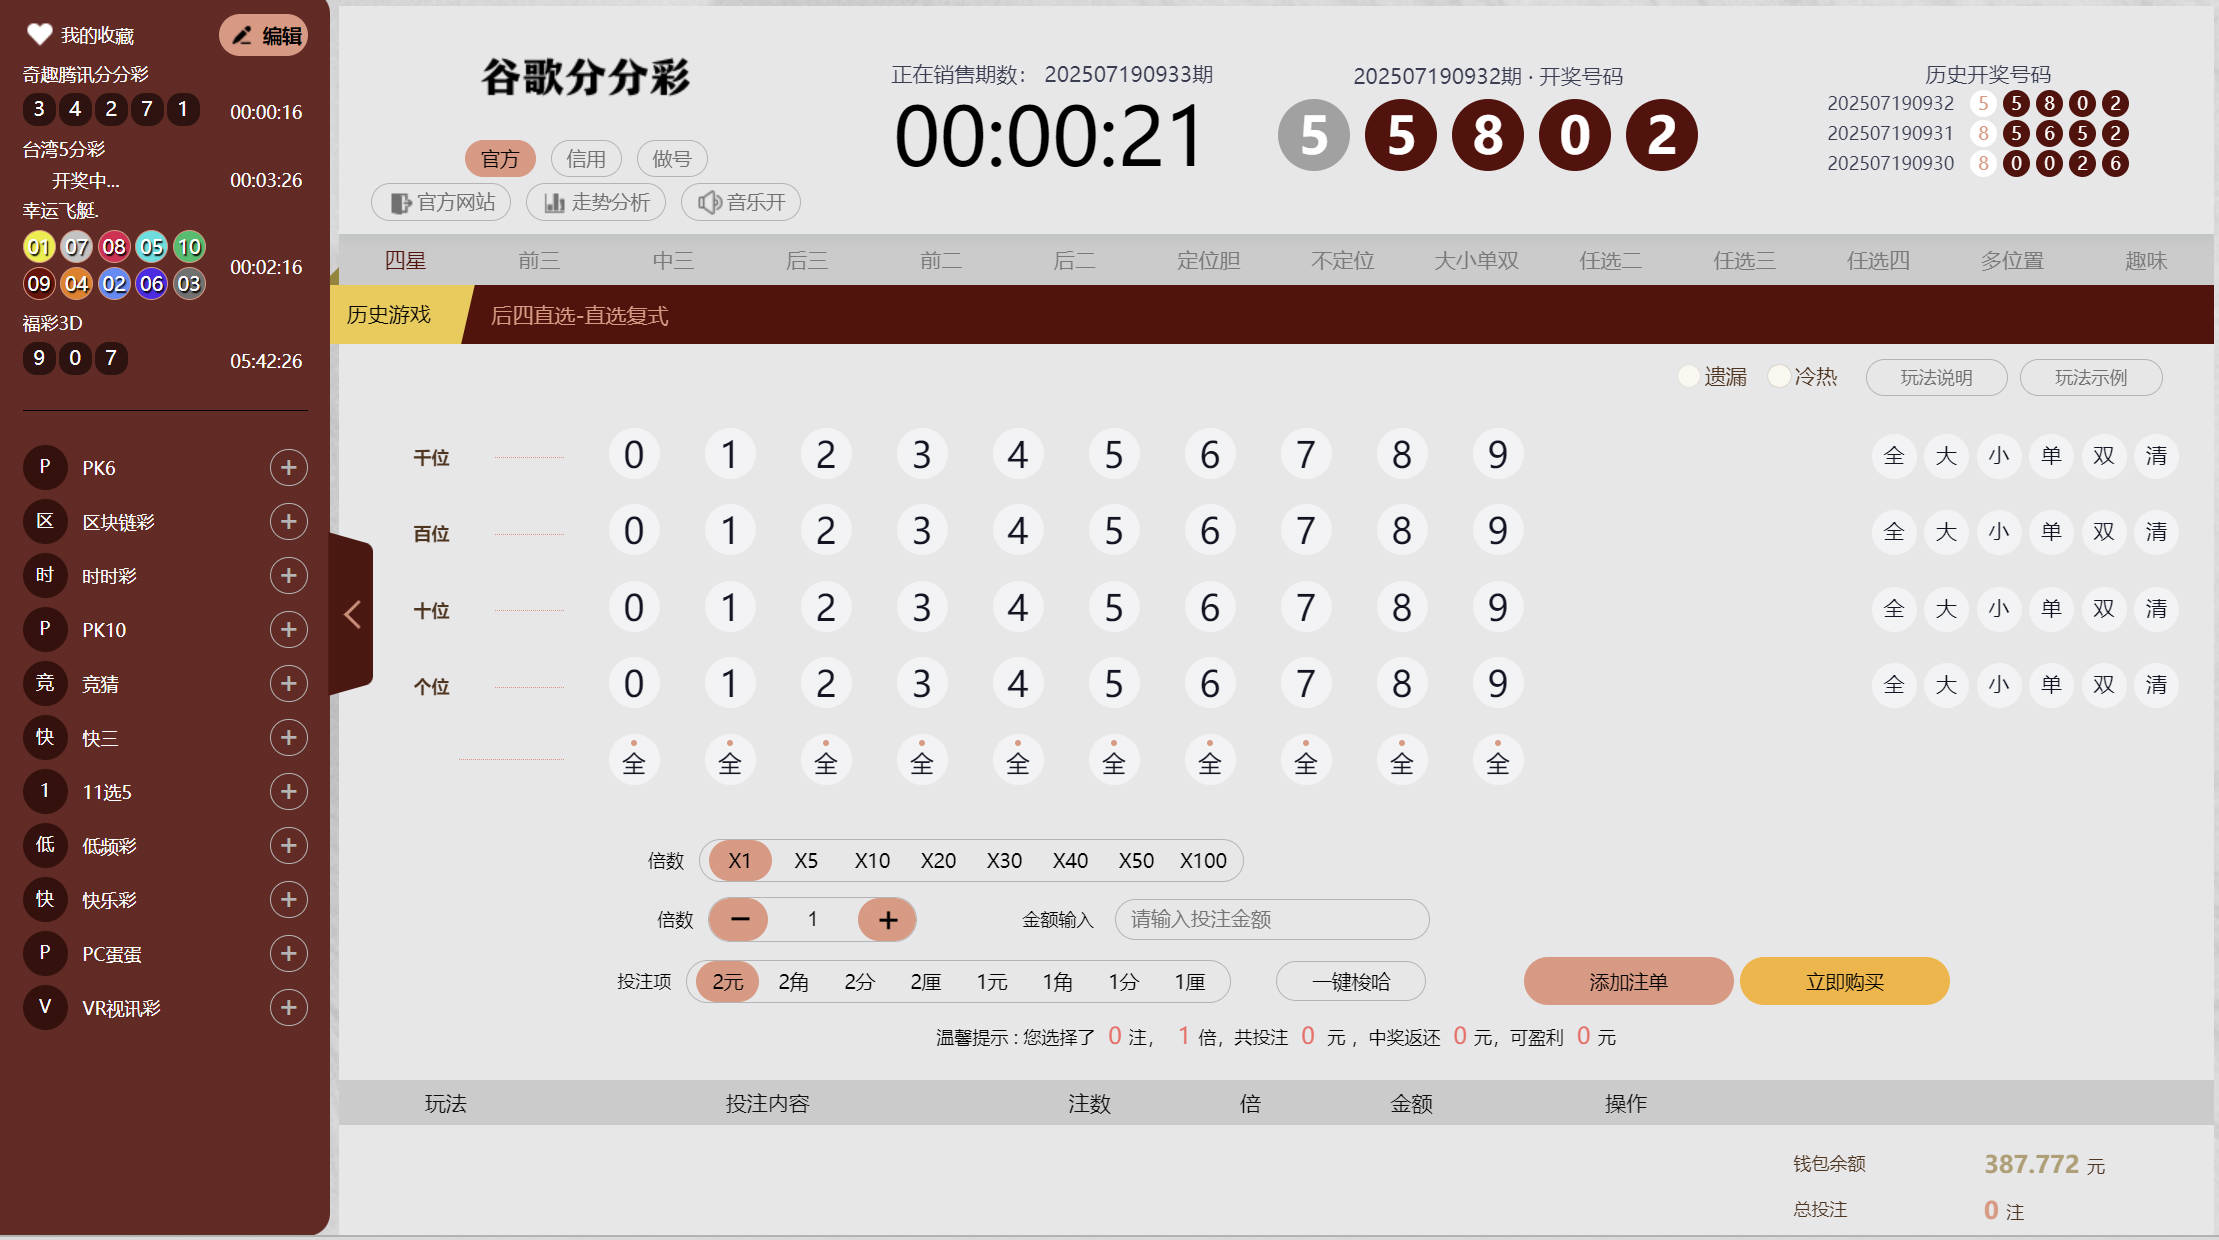Open the 历史游戏 dropdown
Image resolution: width=2219 pixels, height=1240 pixels.
tap(388, 314)
